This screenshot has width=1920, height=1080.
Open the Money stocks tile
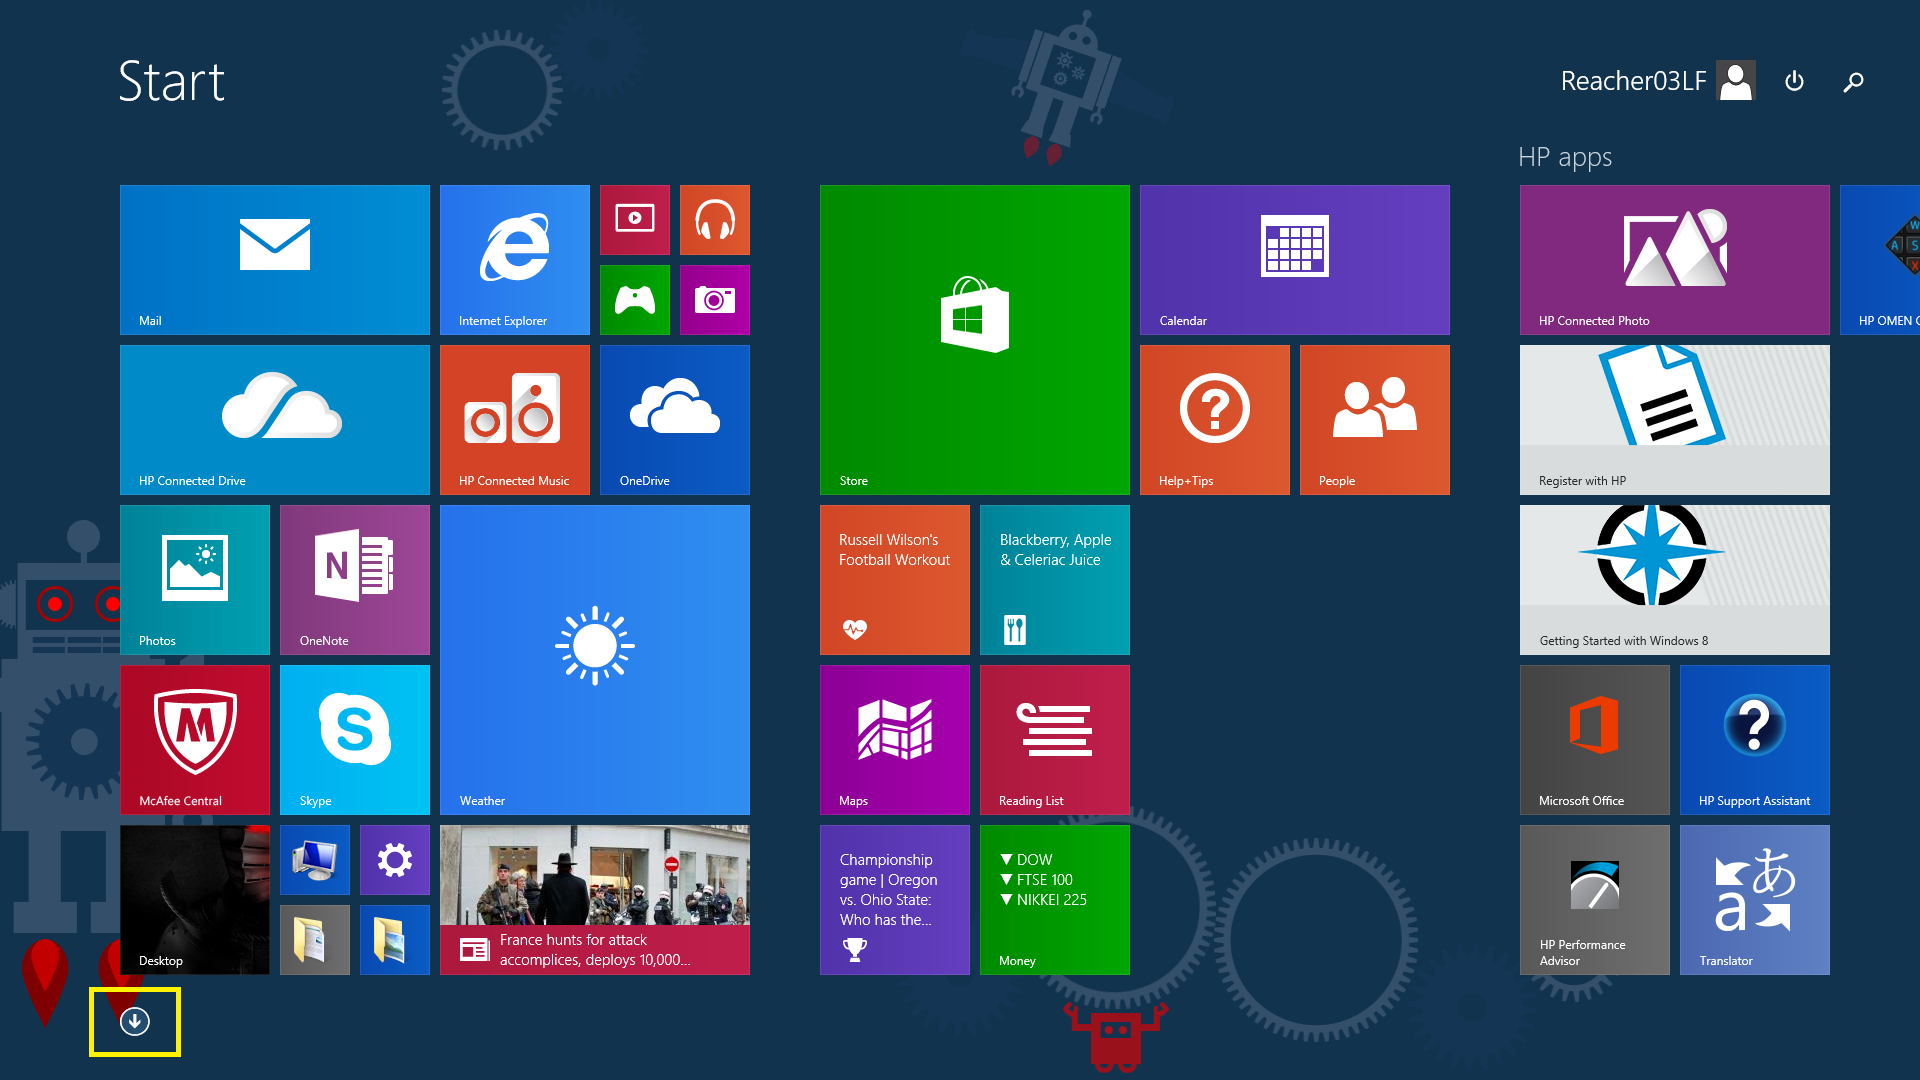[x=1055, y=900]
